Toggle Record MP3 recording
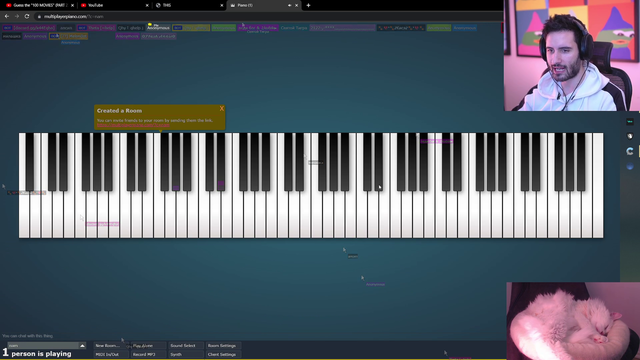 (x=148, y=354)
